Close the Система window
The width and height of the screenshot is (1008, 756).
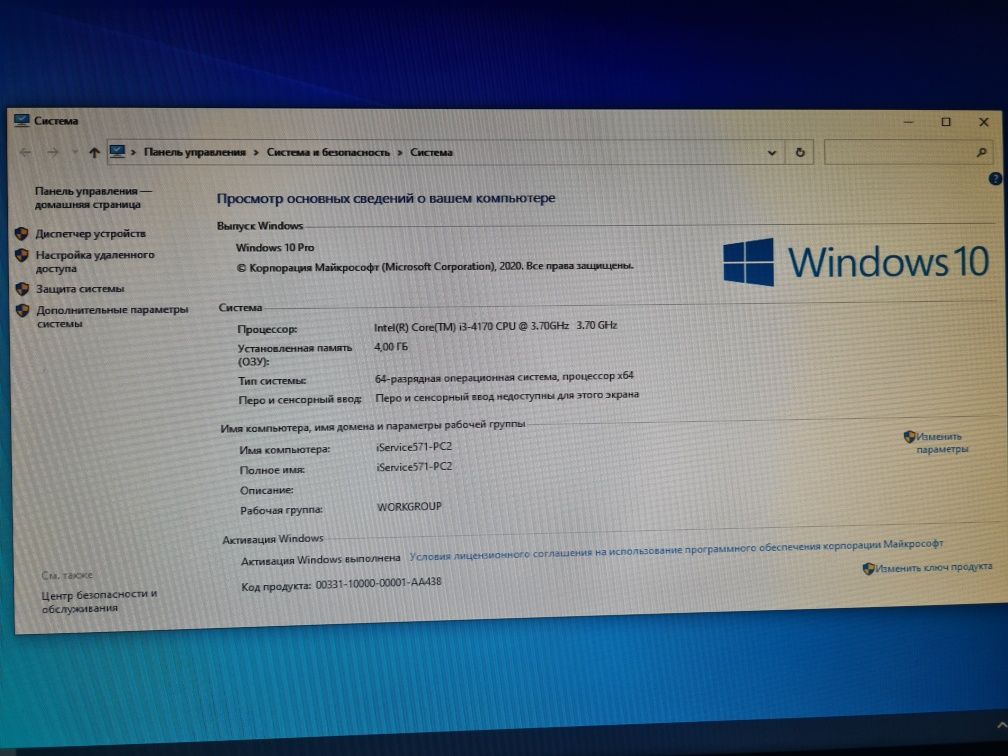pos(984,122)
